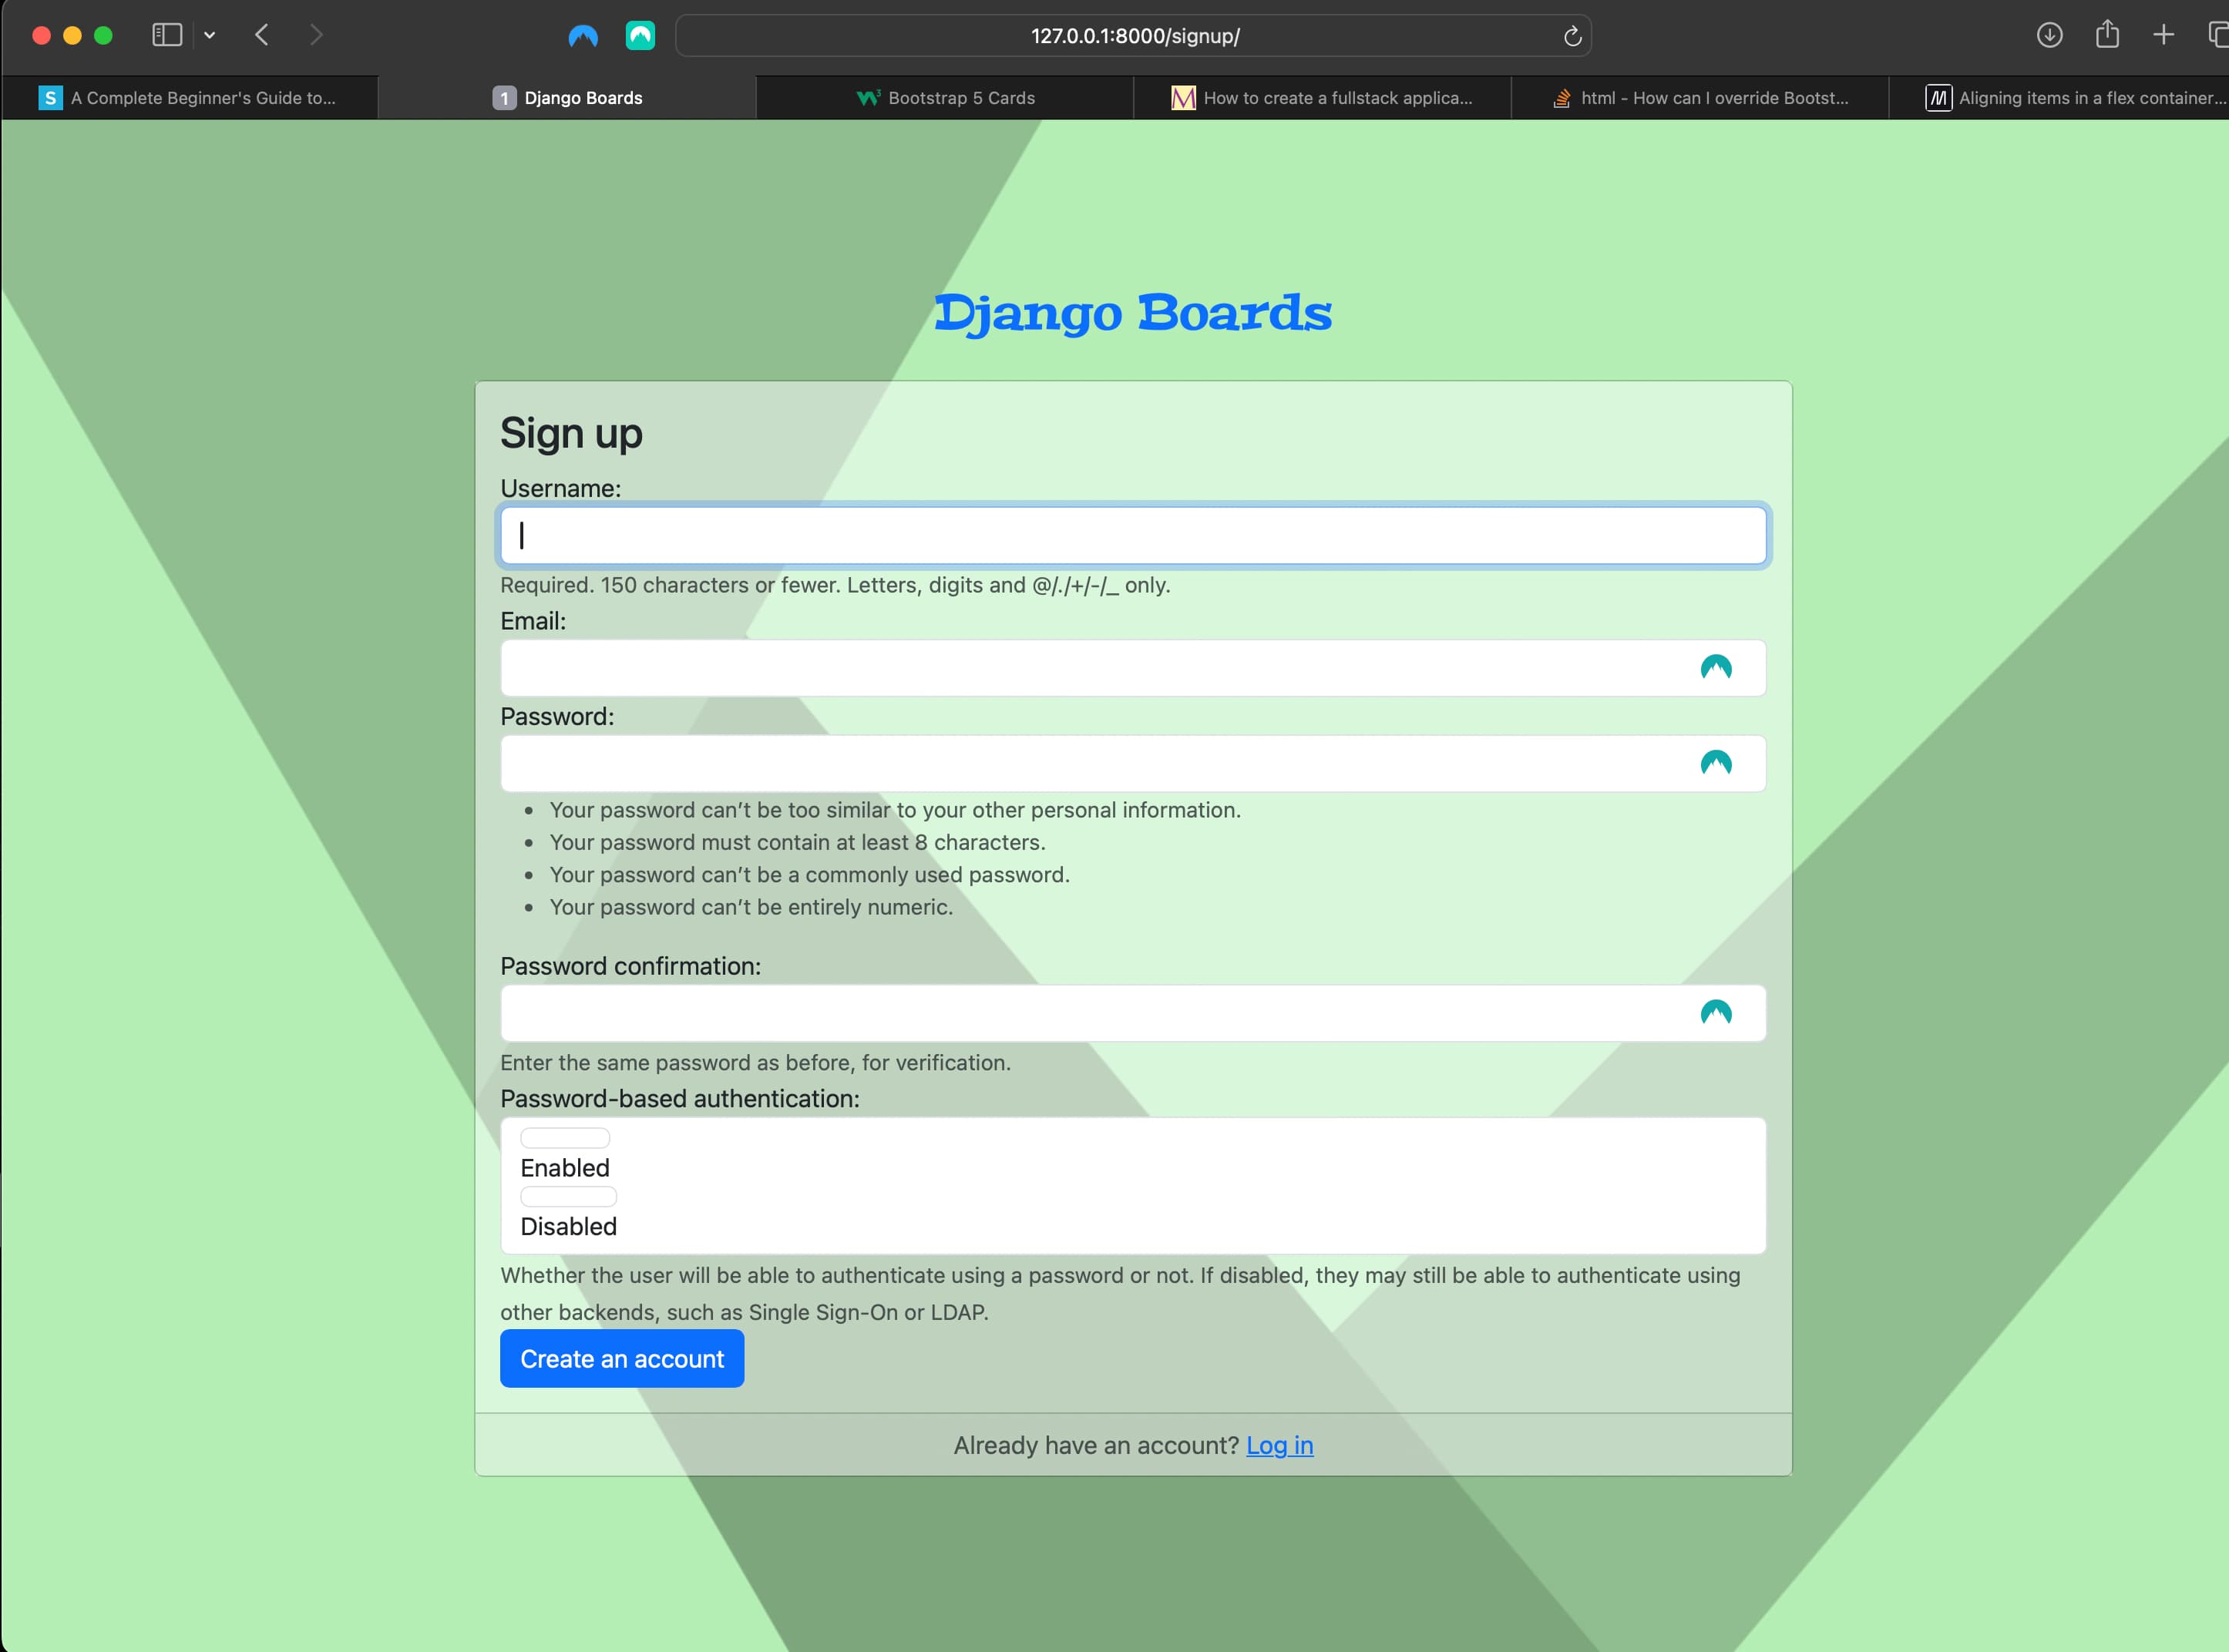
Task: Show the tab overview icon
Action: coord(2218,35)
